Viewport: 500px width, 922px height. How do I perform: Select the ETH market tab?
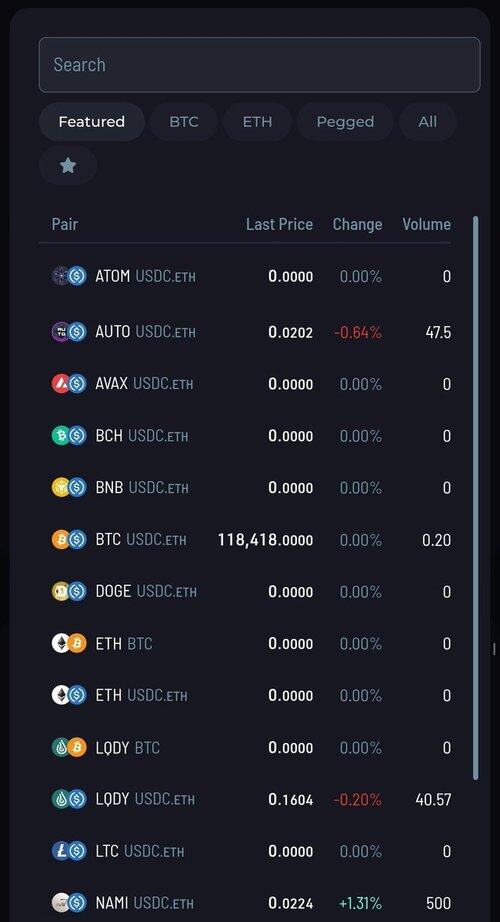click(x=257, y=122)
